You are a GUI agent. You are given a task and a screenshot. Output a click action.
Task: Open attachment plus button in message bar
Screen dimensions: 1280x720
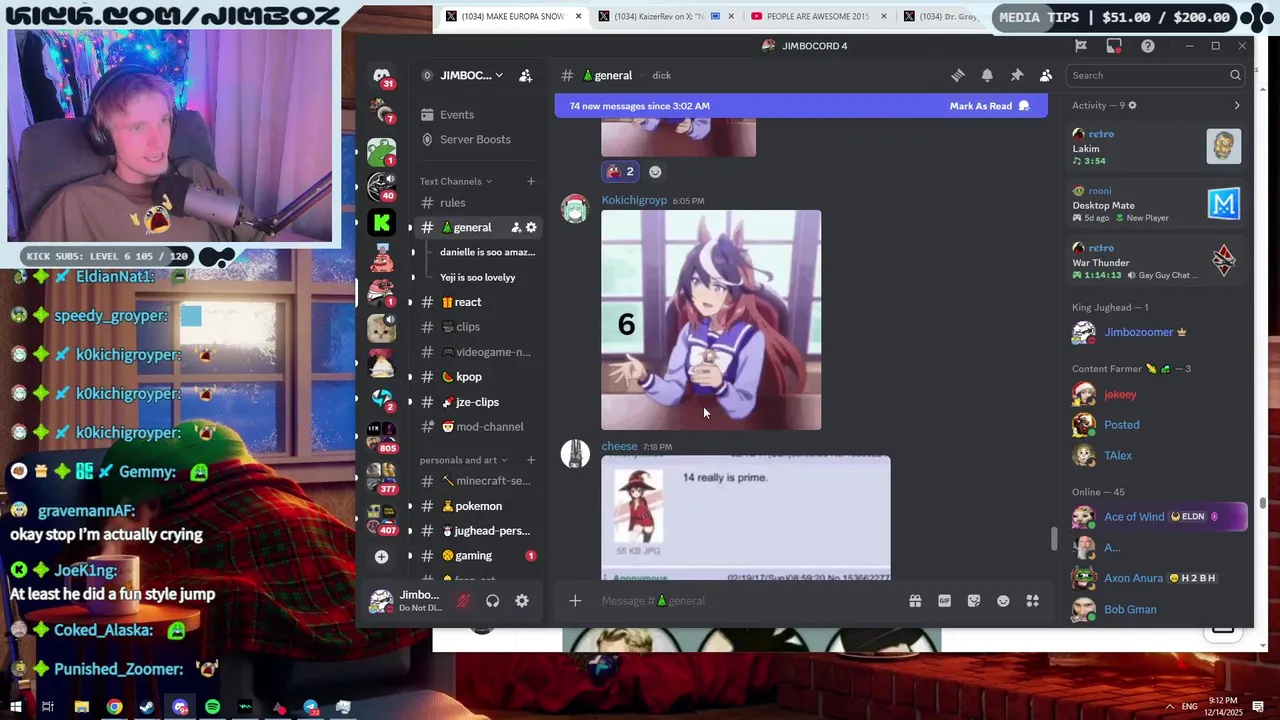575,601
